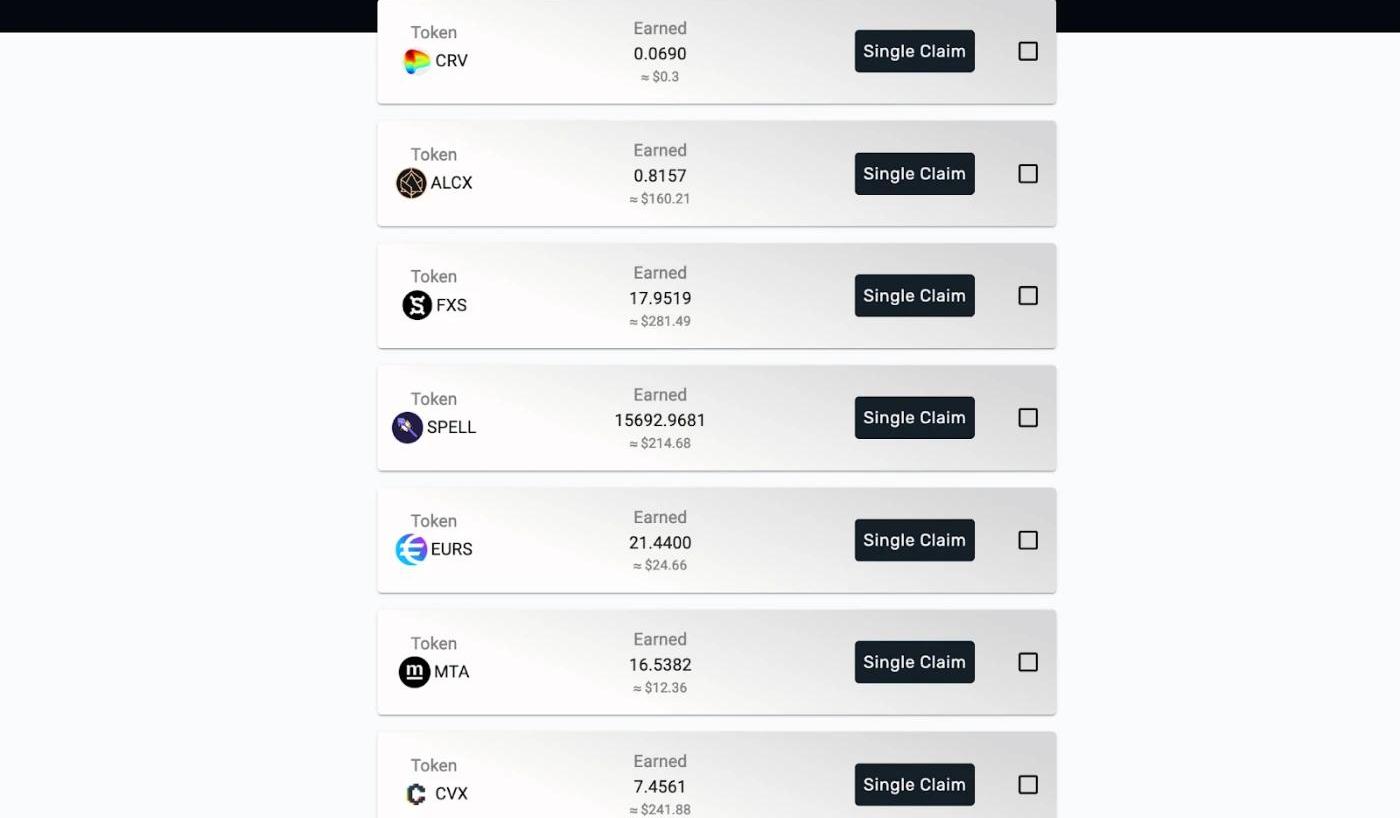Click the CVX earned amount 7.4561
This screenshot has width=1400, height=818.
click(x=660, y=787)
